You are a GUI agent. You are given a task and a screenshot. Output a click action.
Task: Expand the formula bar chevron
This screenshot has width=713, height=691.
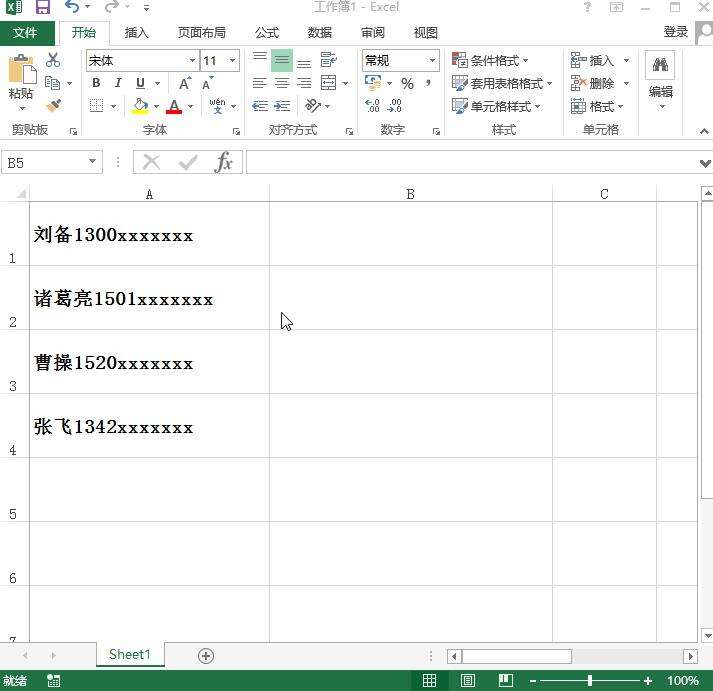[x=705, y=163]
